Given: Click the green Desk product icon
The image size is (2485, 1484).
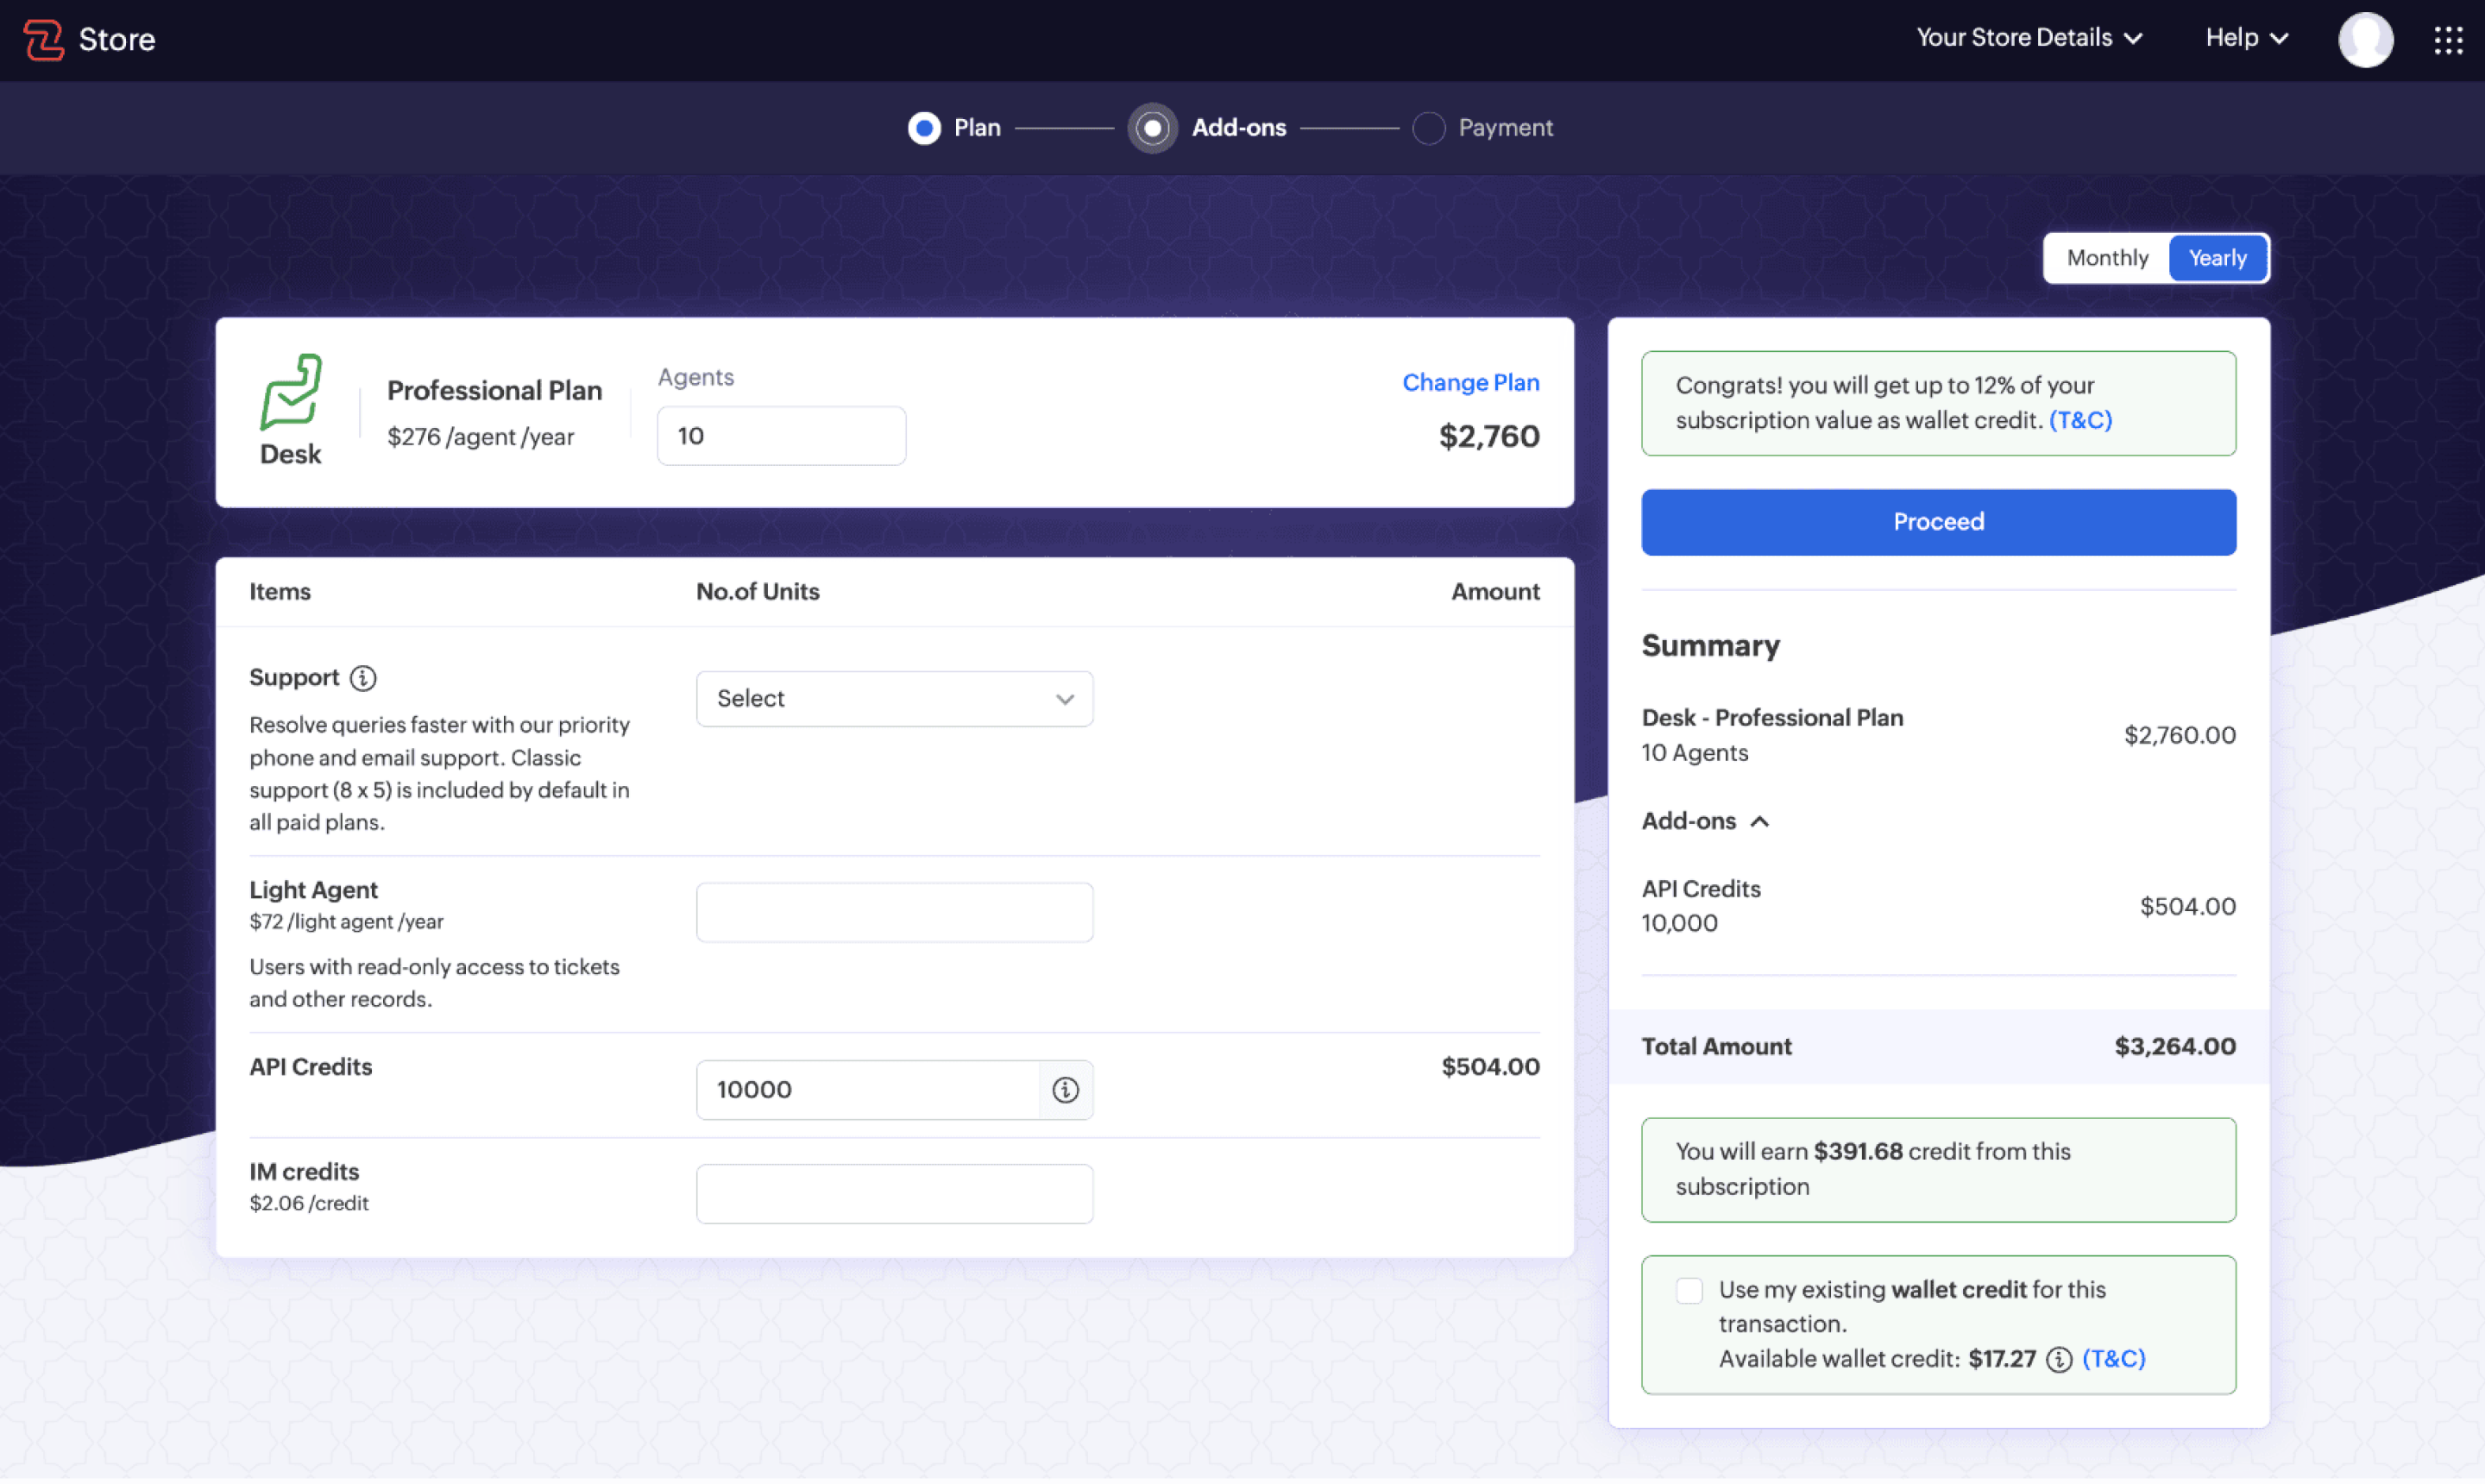Looking at the screenshot, I should pos(291,391).
